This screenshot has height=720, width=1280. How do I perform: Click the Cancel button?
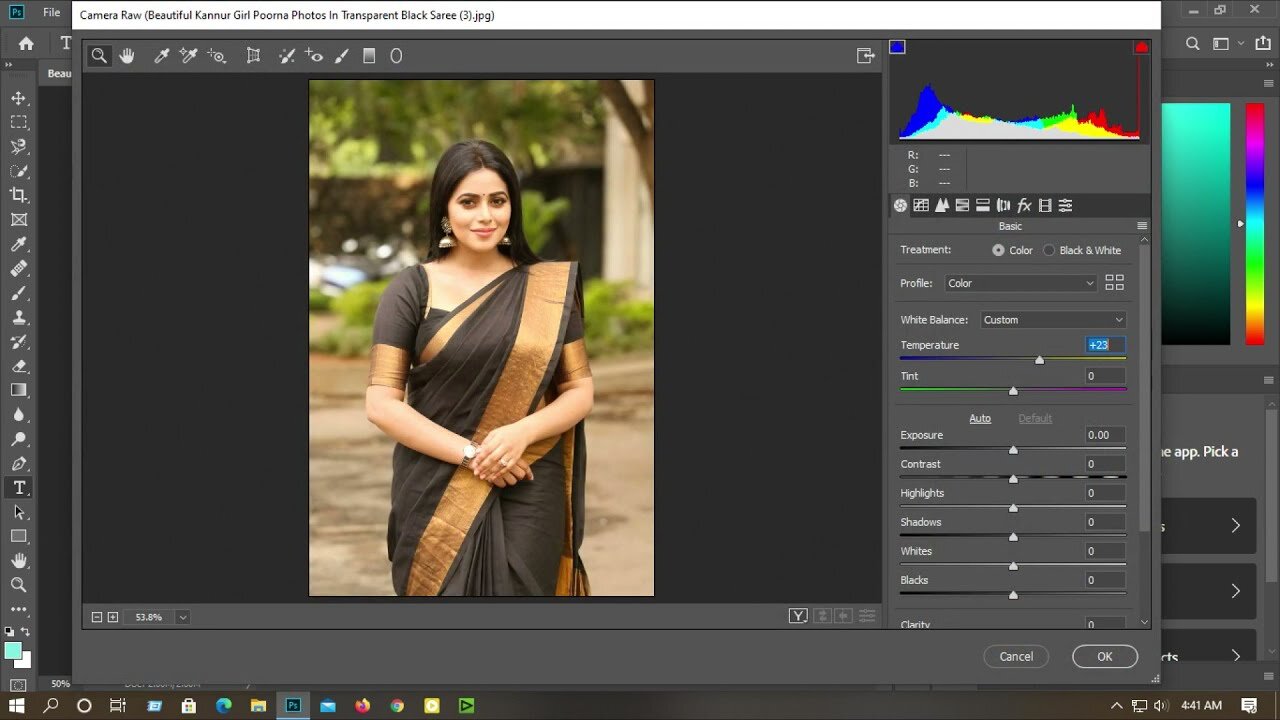pos(1016,656)
